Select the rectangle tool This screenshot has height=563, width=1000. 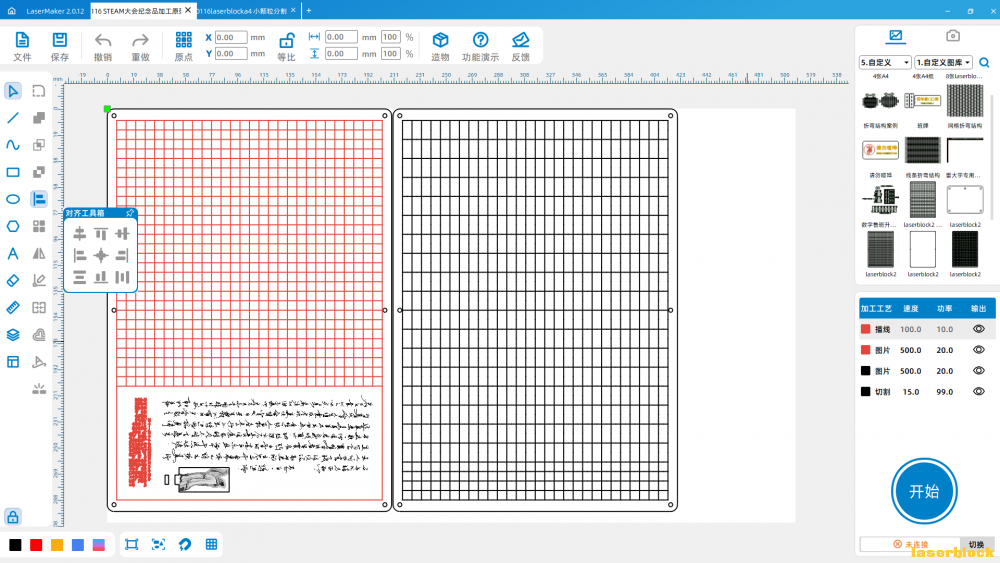coord(13,172)
